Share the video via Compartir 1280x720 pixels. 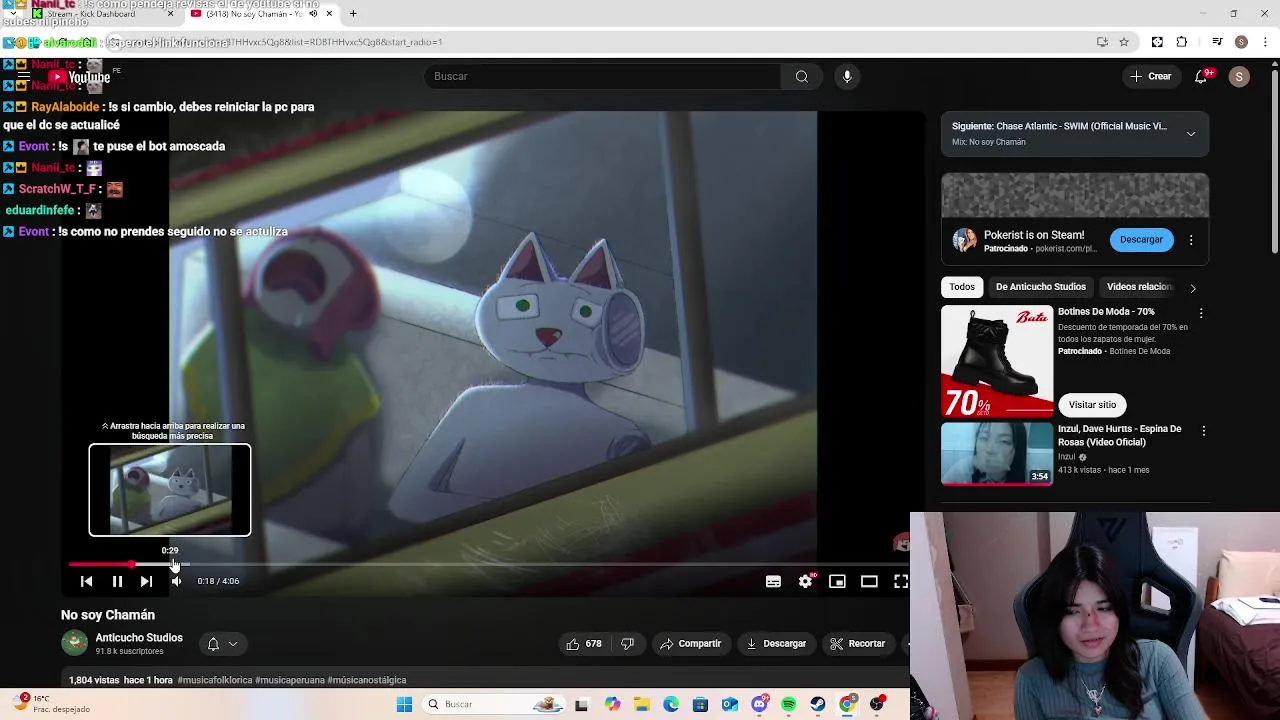(x=691, y=644)
